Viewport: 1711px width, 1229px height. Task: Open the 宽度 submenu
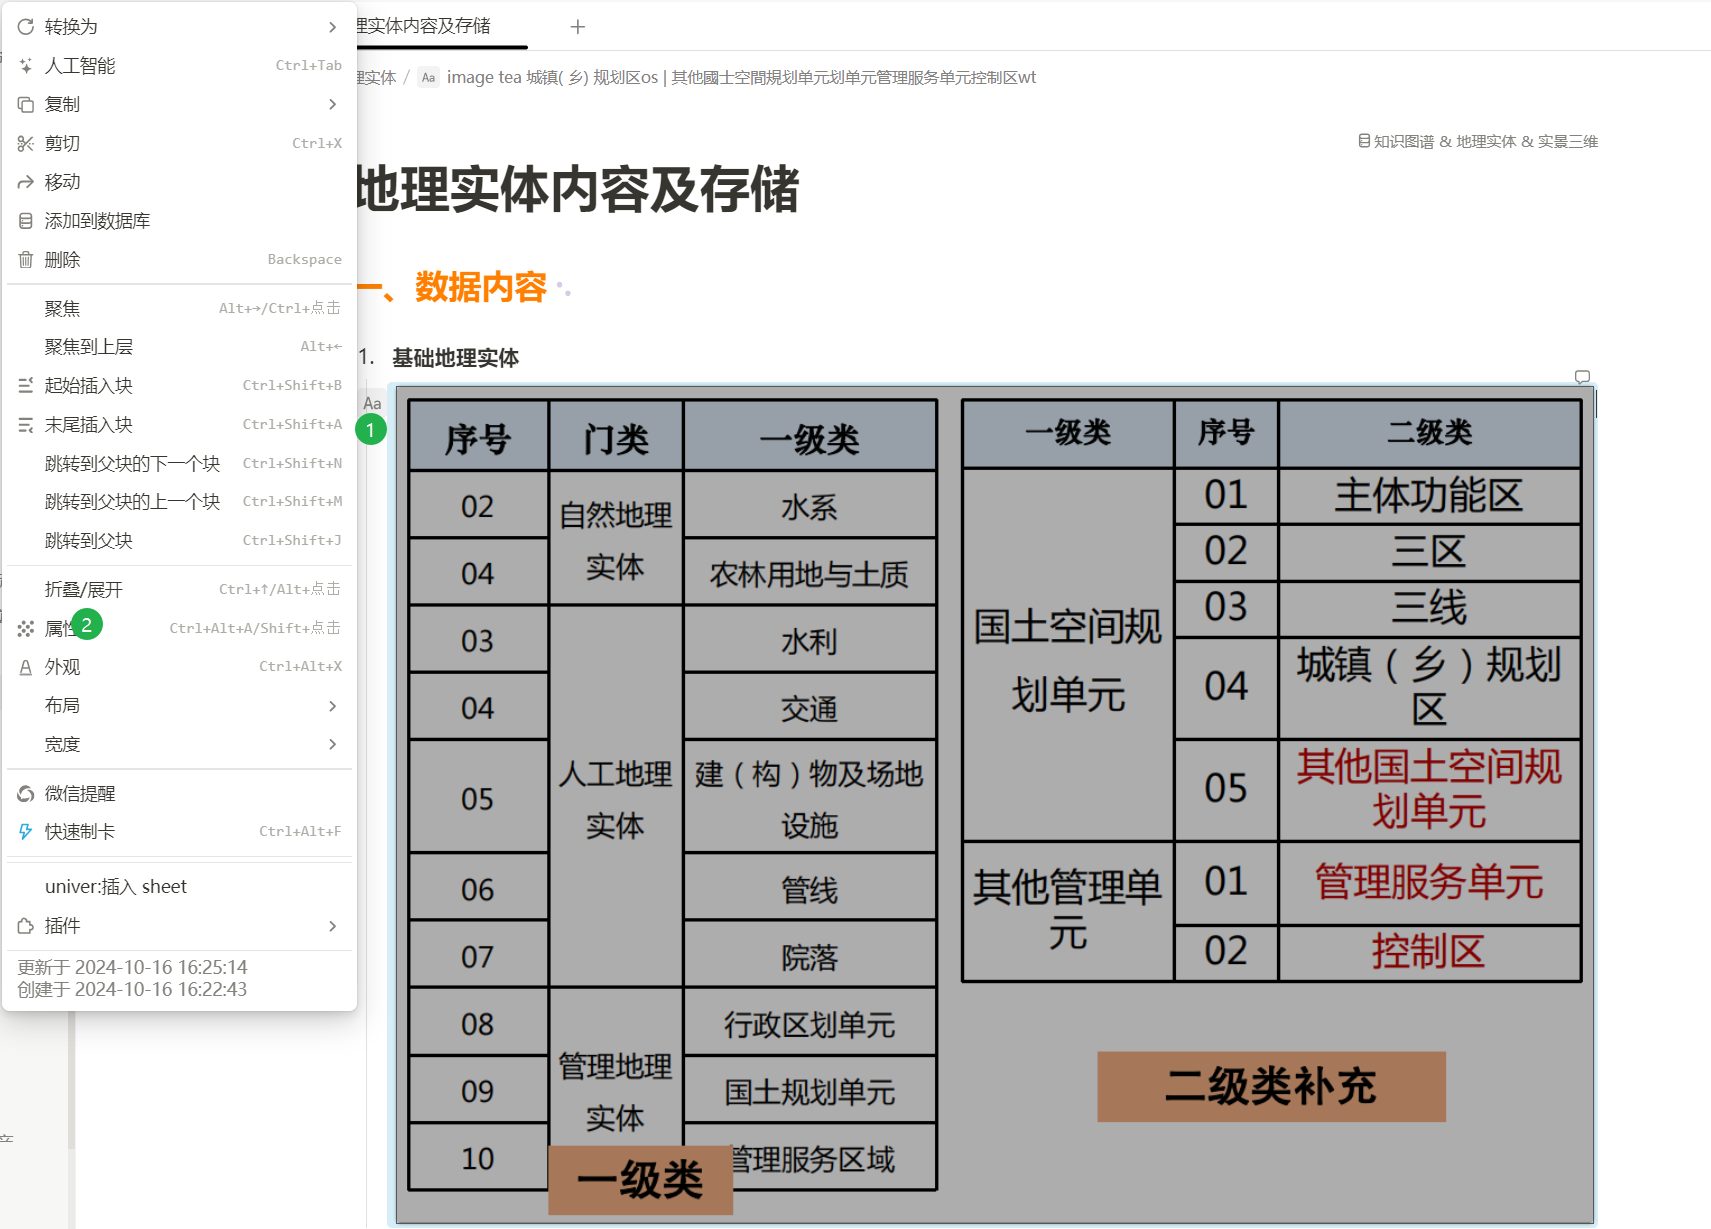point(332,744)
